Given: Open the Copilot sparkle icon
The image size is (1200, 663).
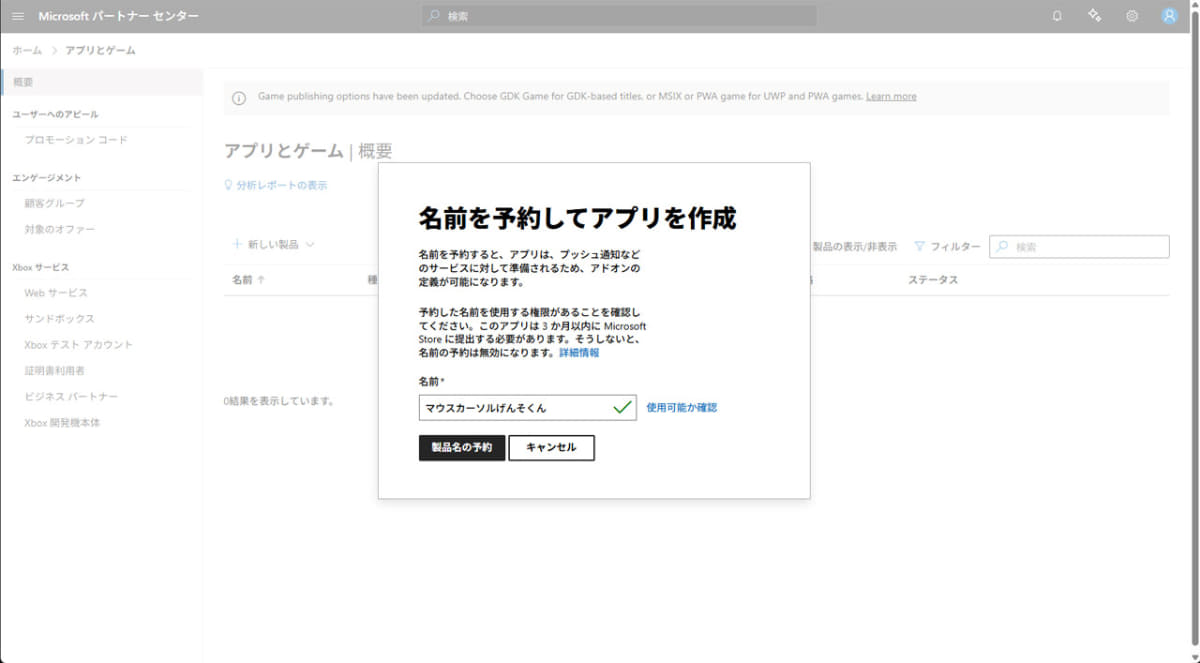Looking at the screenshot, I should pyautogui.click(x=1094, y=16).
